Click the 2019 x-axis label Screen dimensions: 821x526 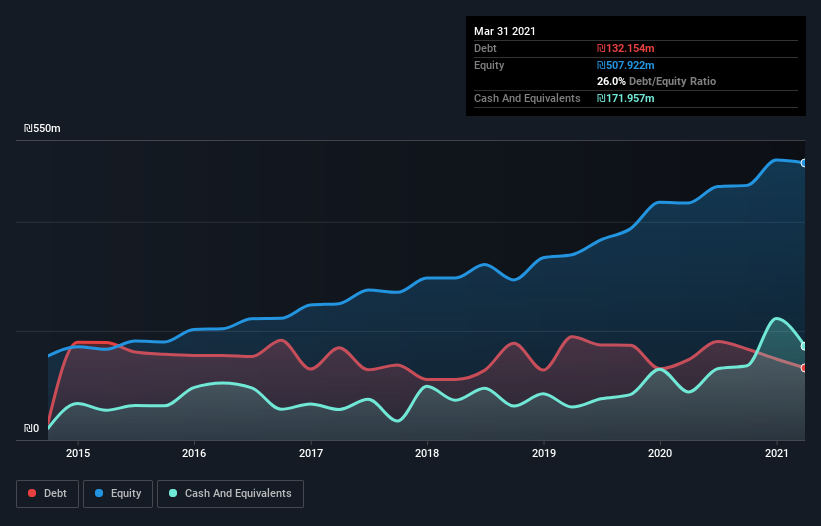point(544,453)
